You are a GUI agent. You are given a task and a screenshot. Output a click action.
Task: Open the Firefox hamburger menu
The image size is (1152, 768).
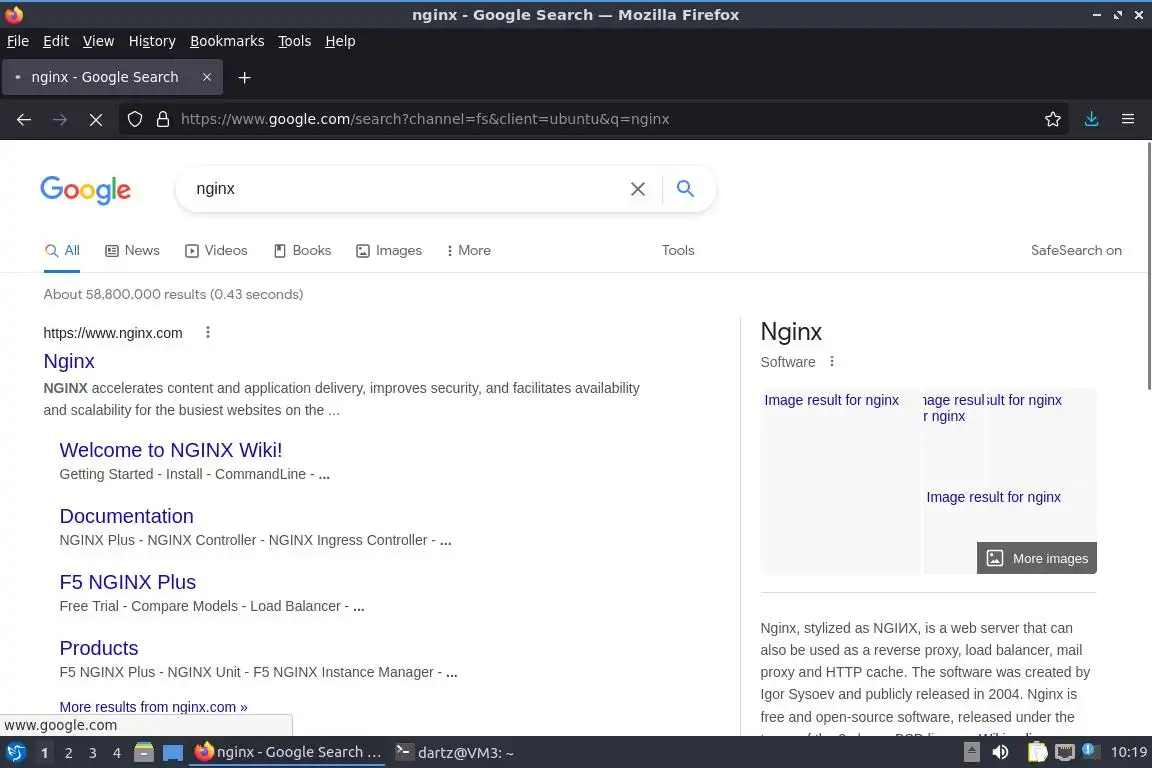click(1128, 119)
